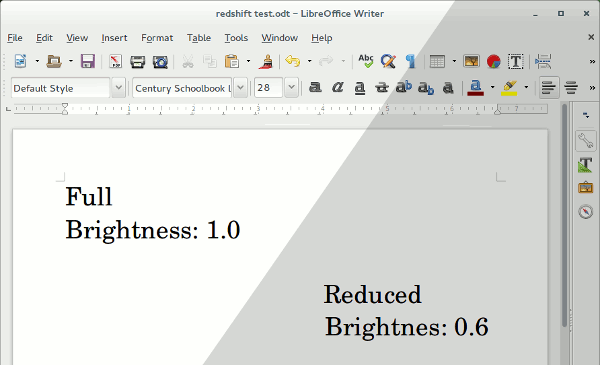
Task: Click the Copy icon
Action: (x=210, y=61)
